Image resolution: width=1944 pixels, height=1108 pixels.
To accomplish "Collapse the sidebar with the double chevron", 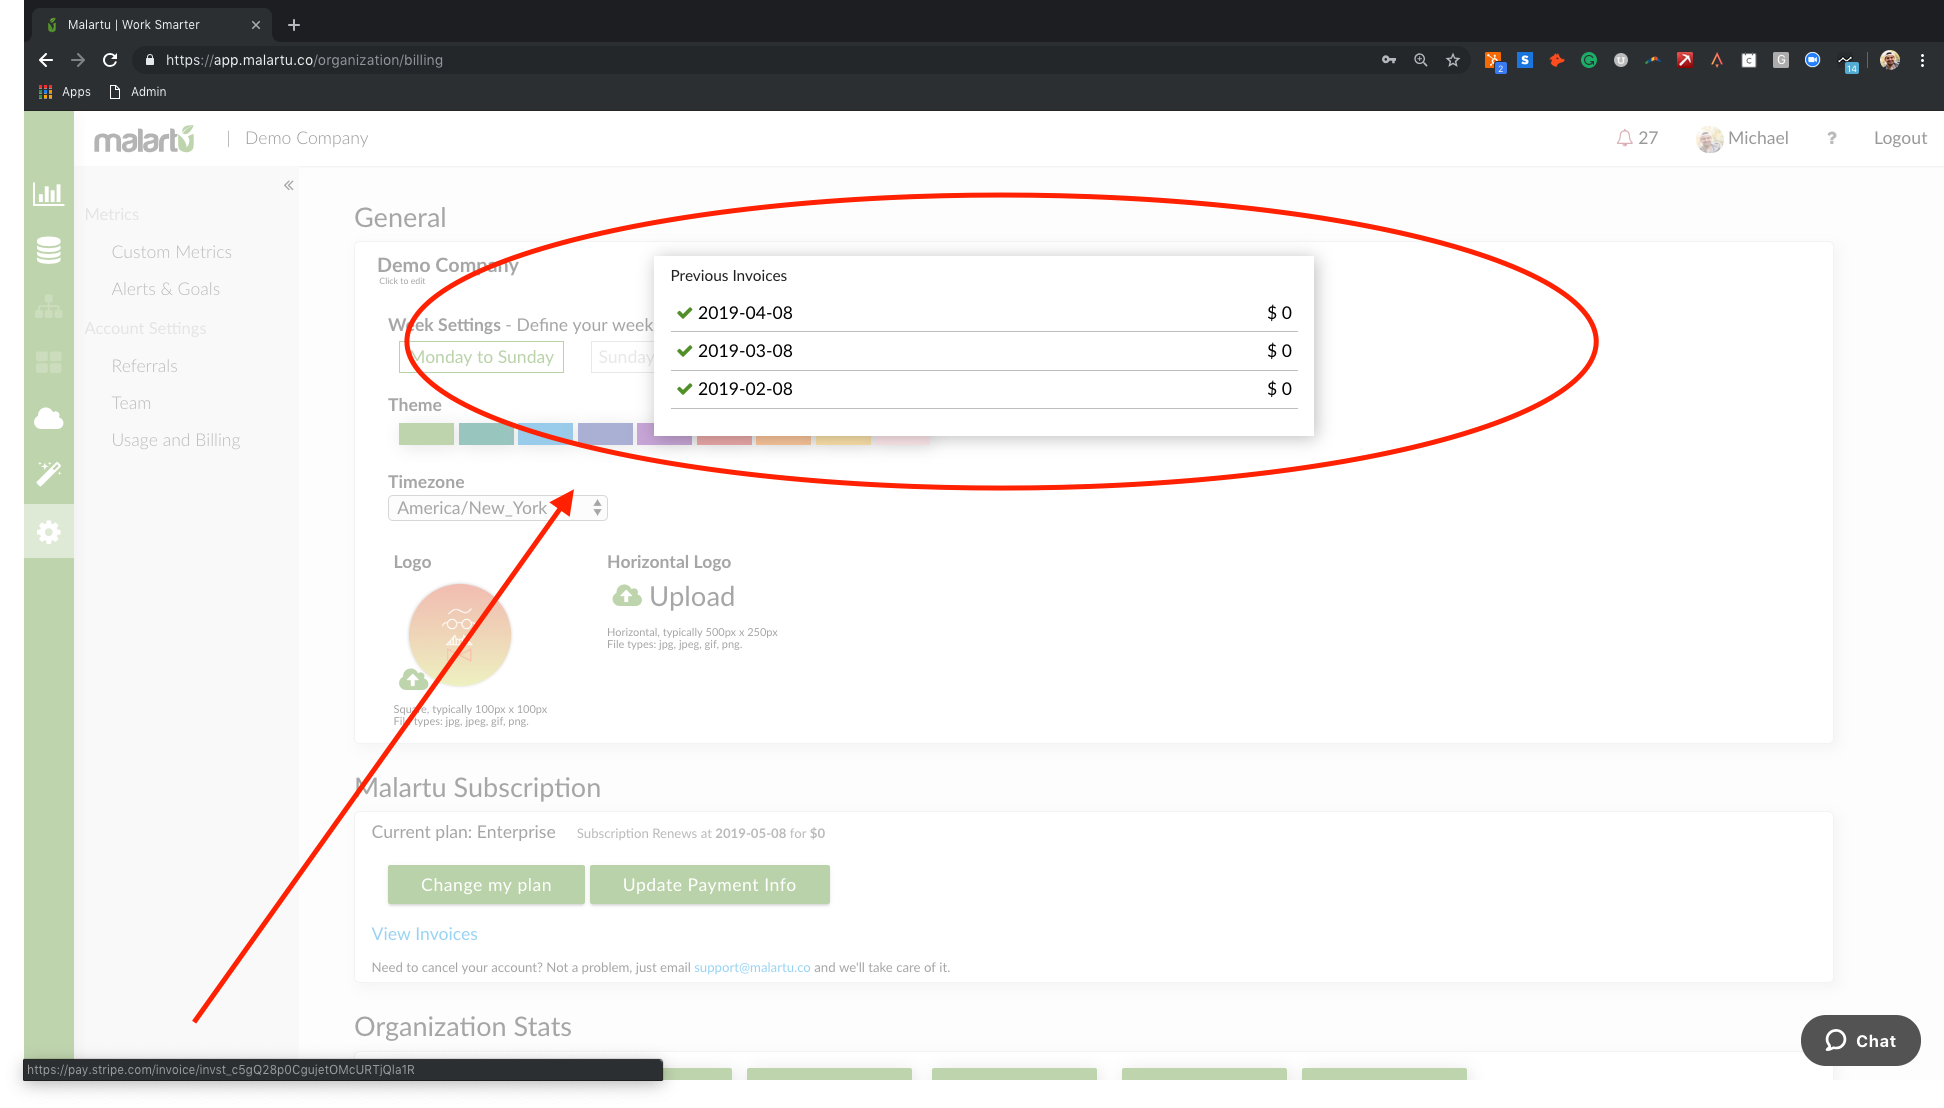I will point(288,185).
